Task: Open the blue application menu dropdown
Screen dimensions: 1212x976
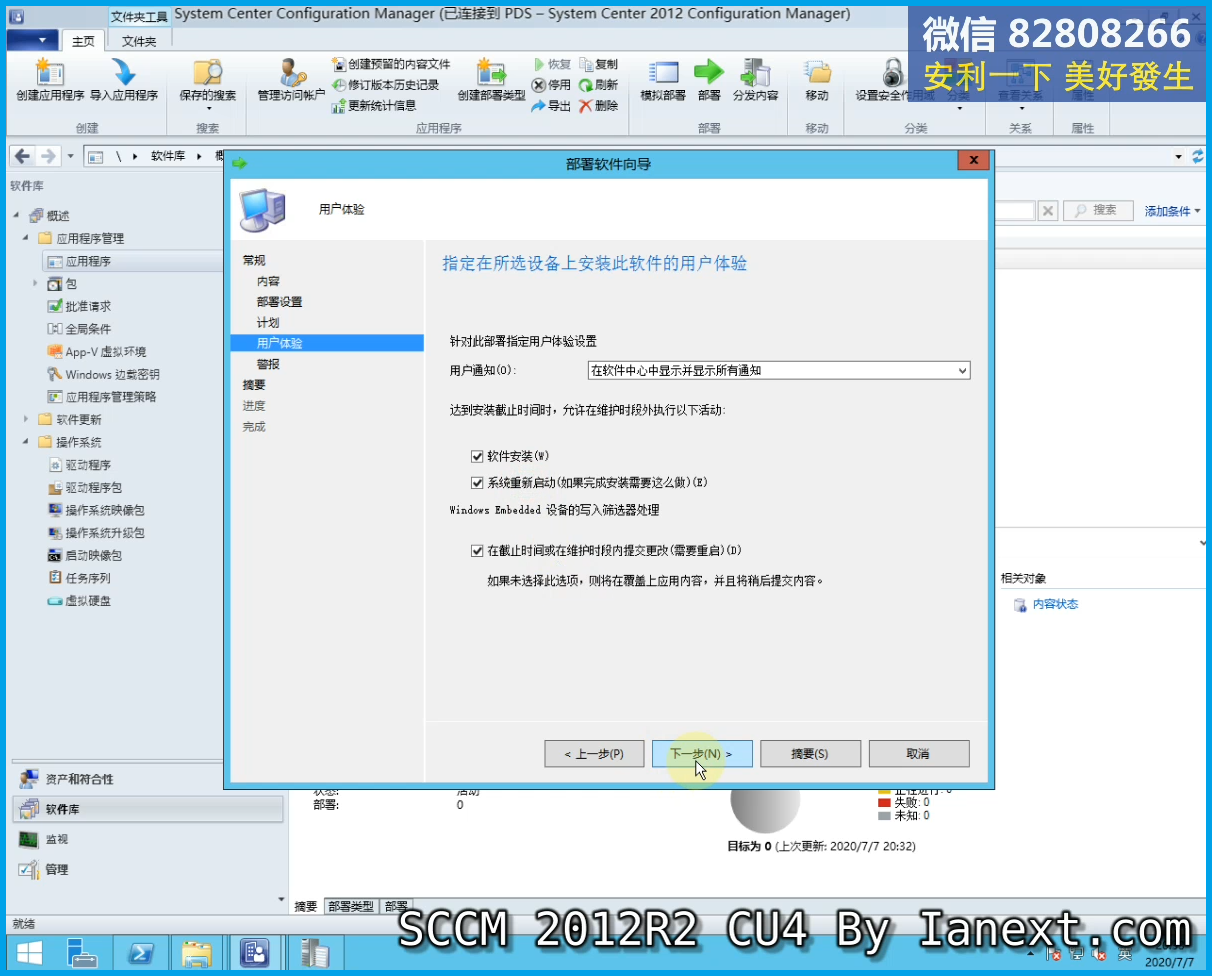Action: point(32,40)
